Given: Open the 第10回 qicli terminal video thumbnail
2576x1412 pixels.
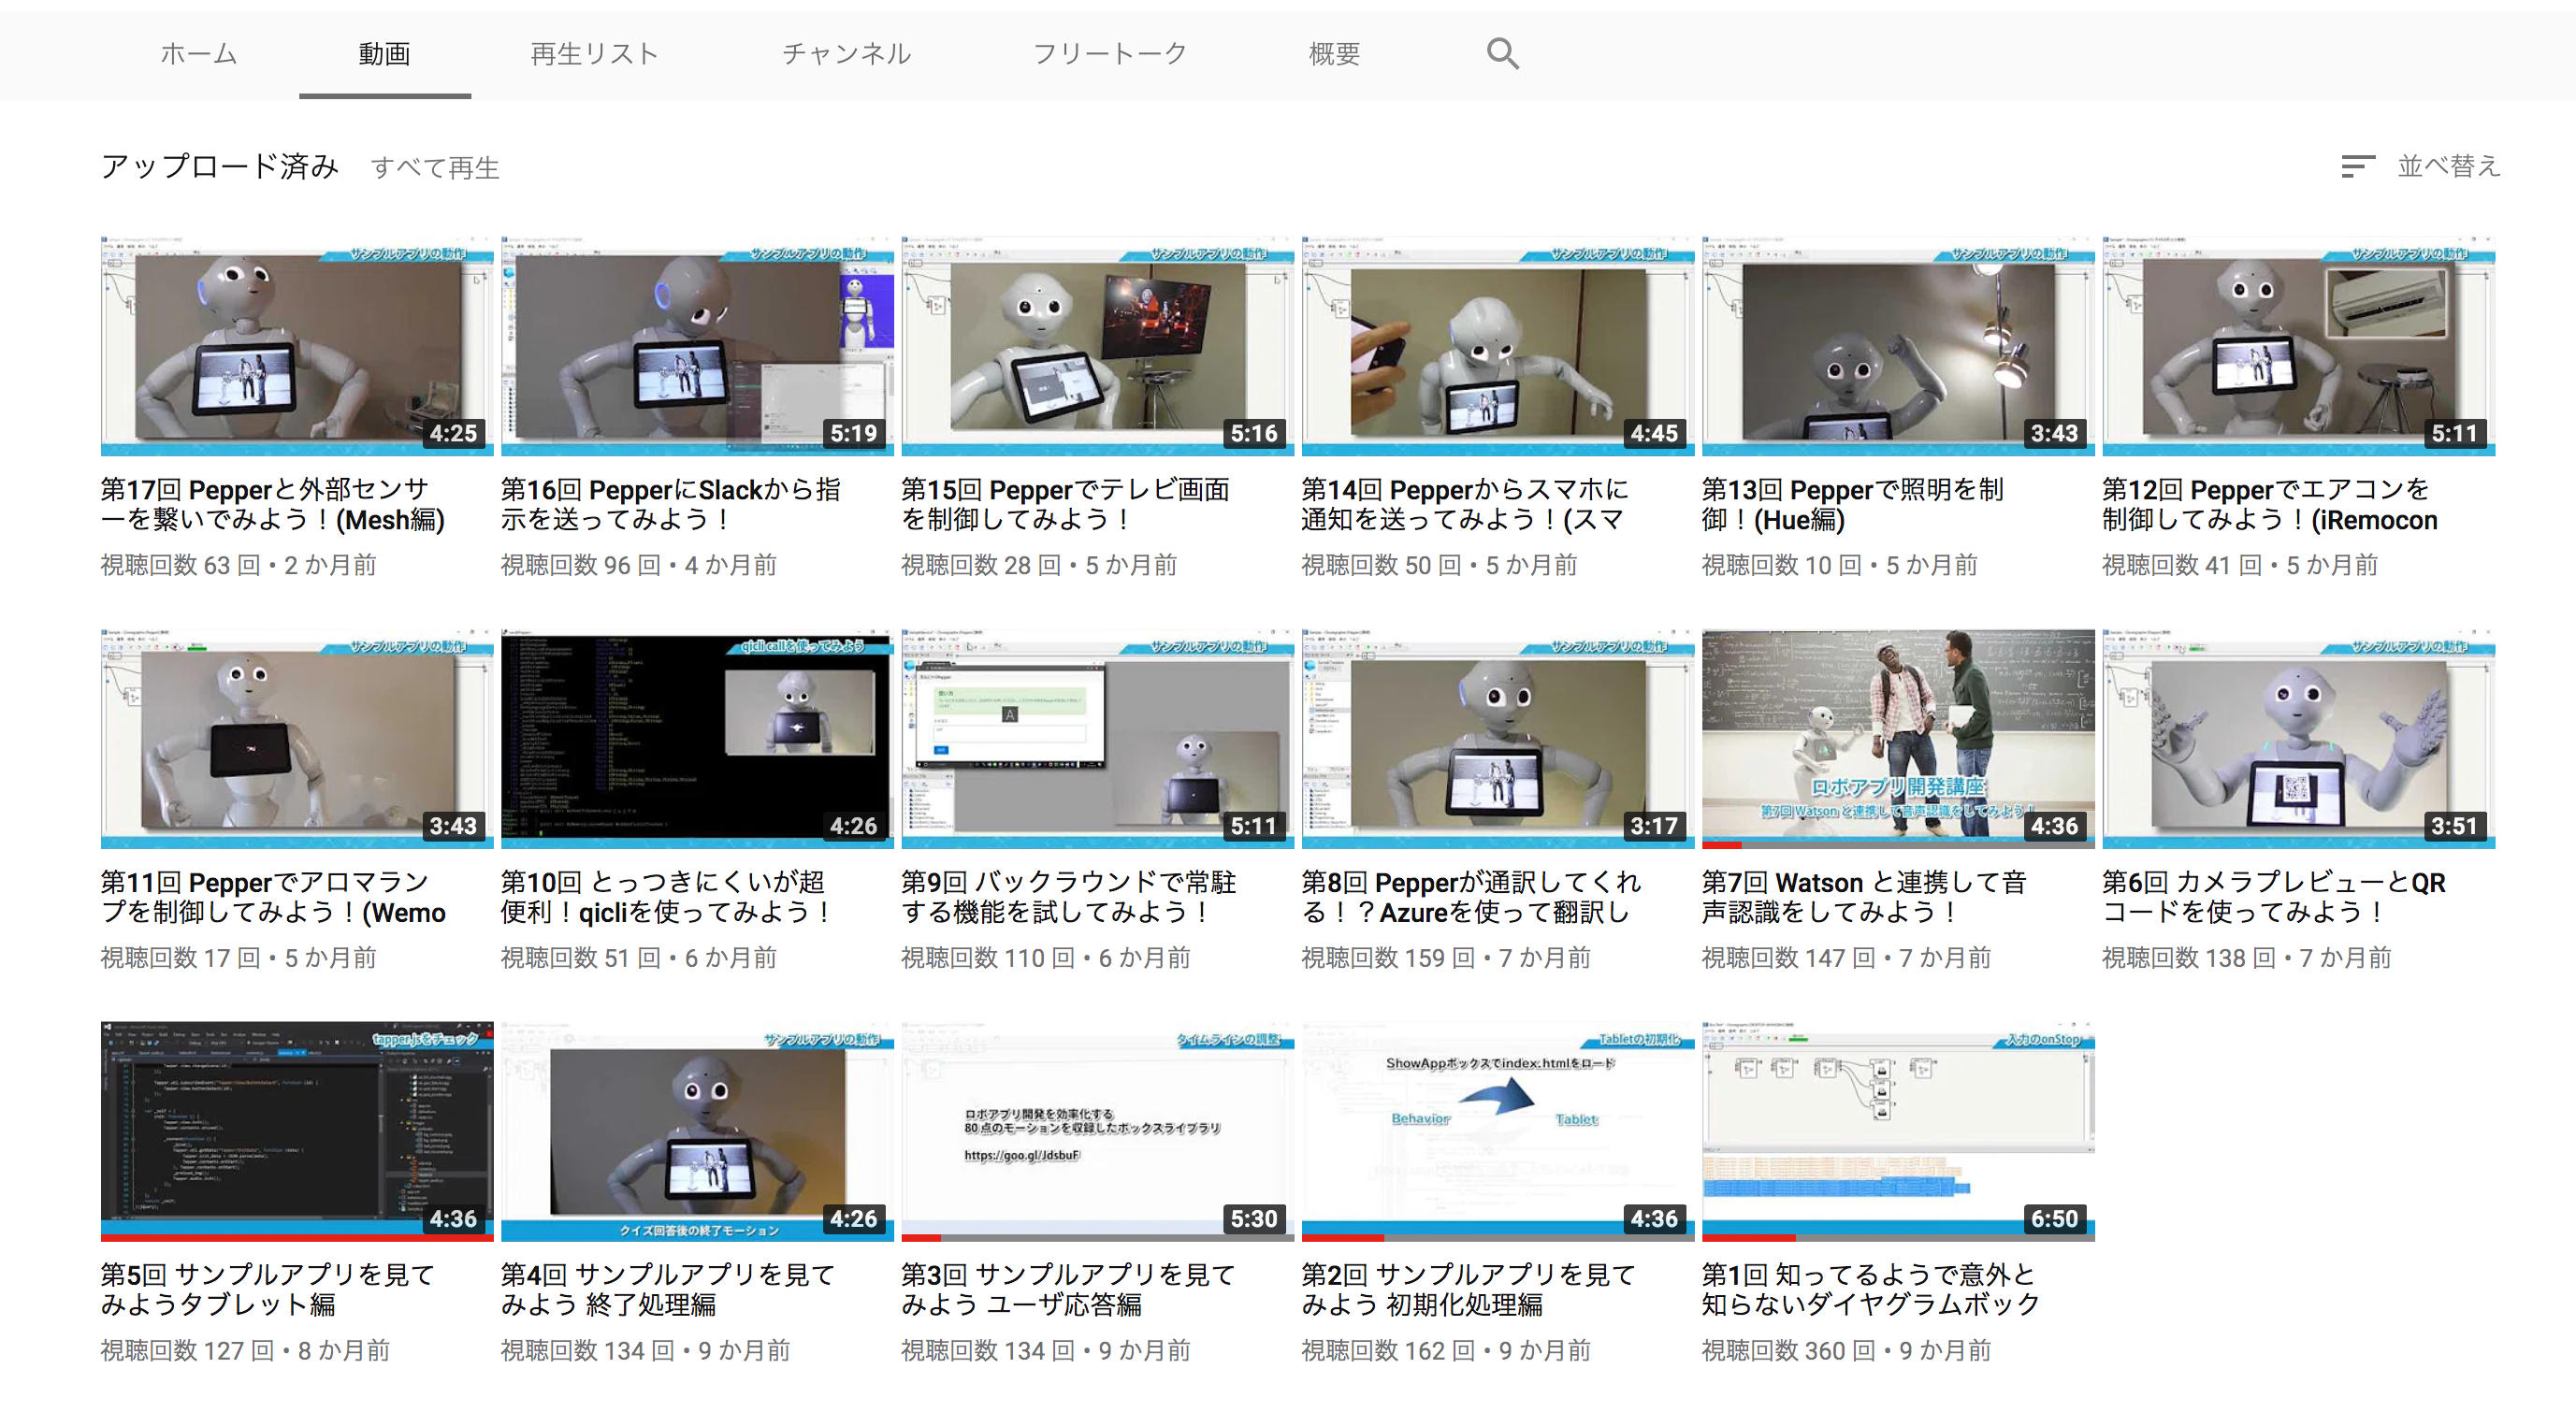Looking at the screenshot, I should point(697,738).
